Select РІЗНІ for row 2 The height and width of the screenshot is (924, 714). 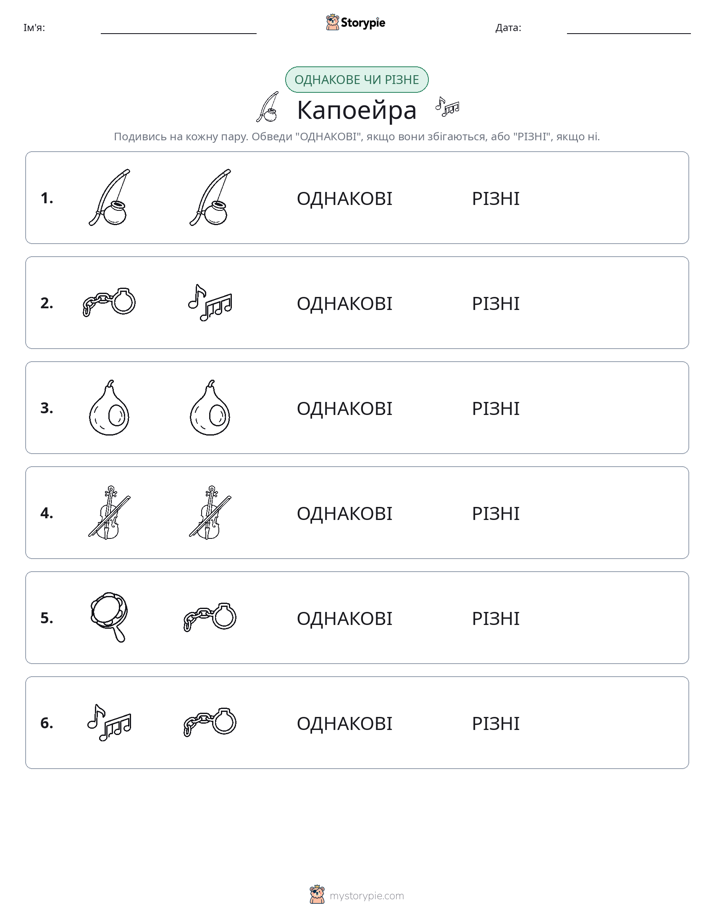click(495, 303)
